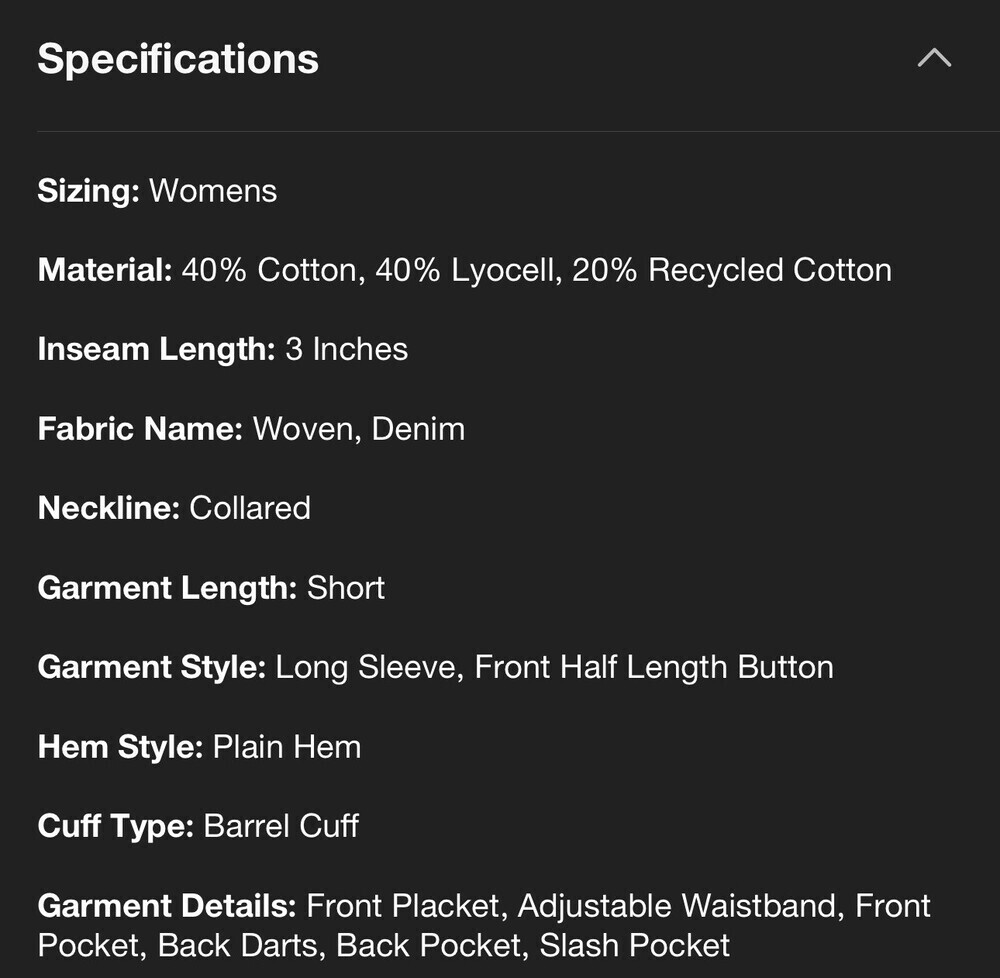
Task: Tap the Barrel Cuff value
Action: (281, 826)
